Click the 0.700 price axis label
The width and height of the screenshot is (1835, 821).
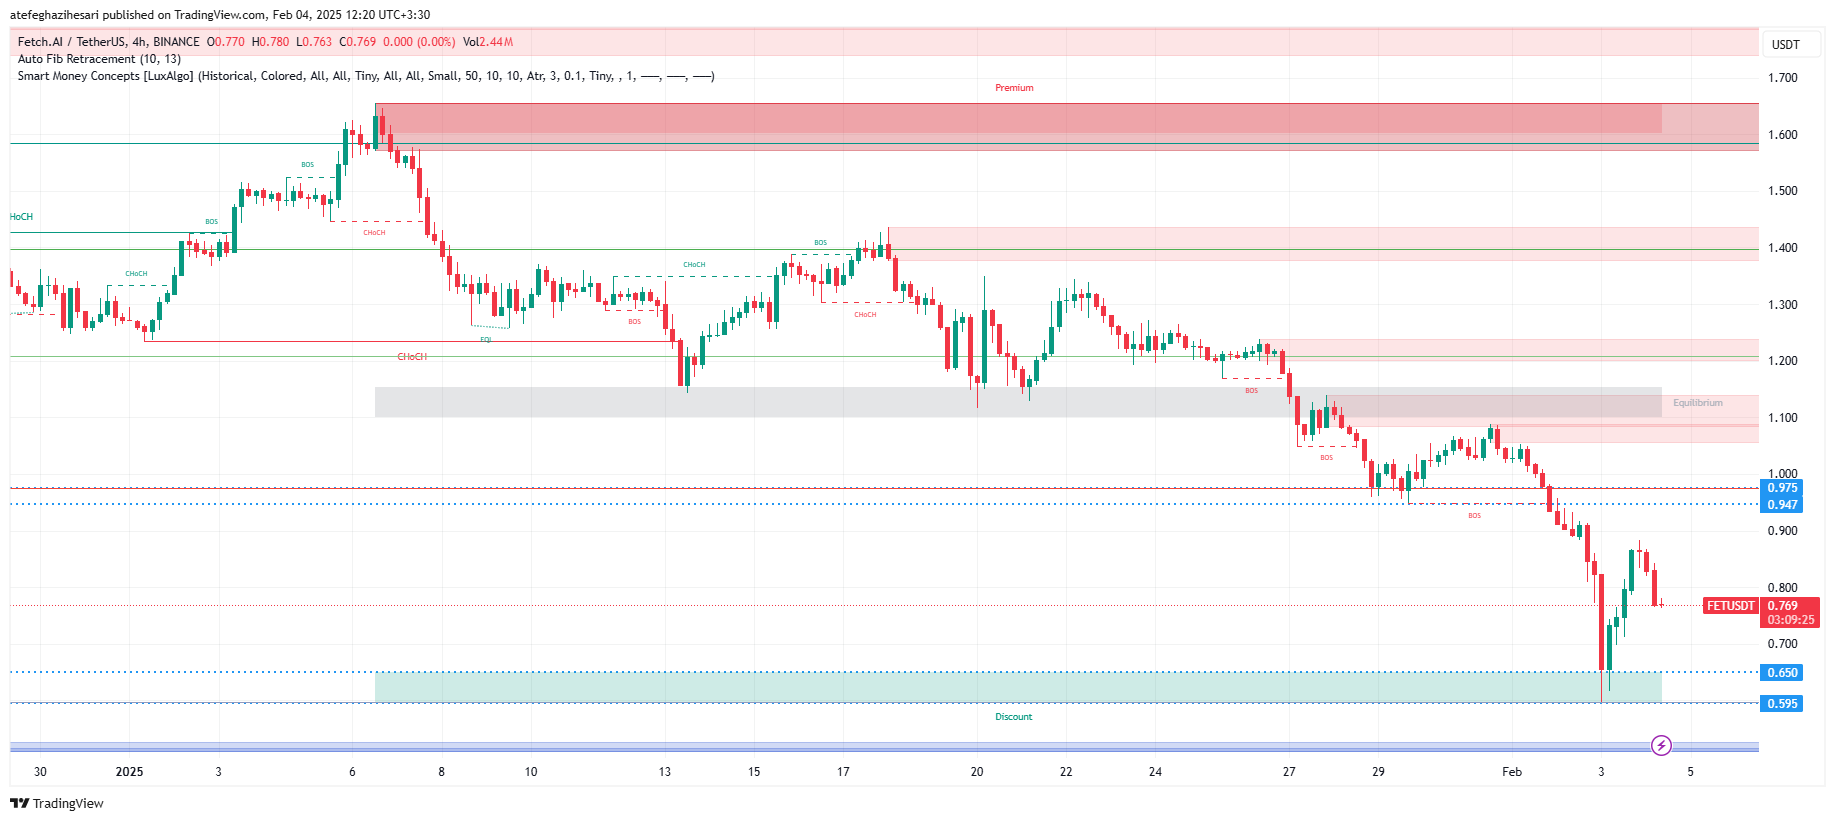(x=1783, y=644)
